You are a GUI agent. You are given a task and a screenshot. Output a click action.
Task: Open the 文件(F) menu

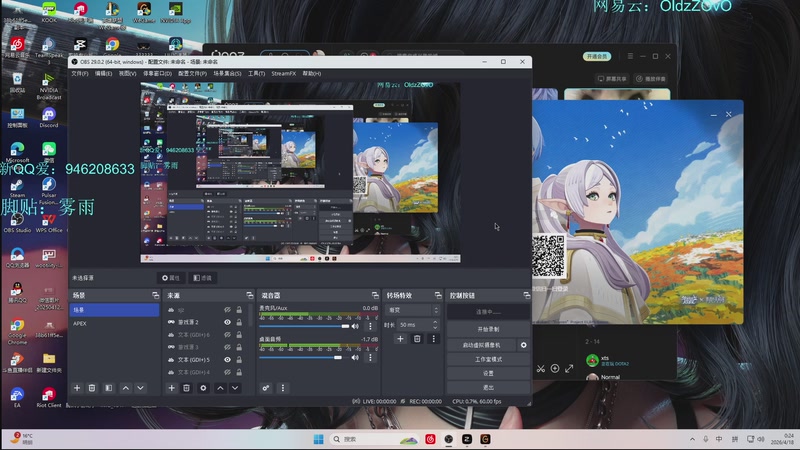[80, 73]
